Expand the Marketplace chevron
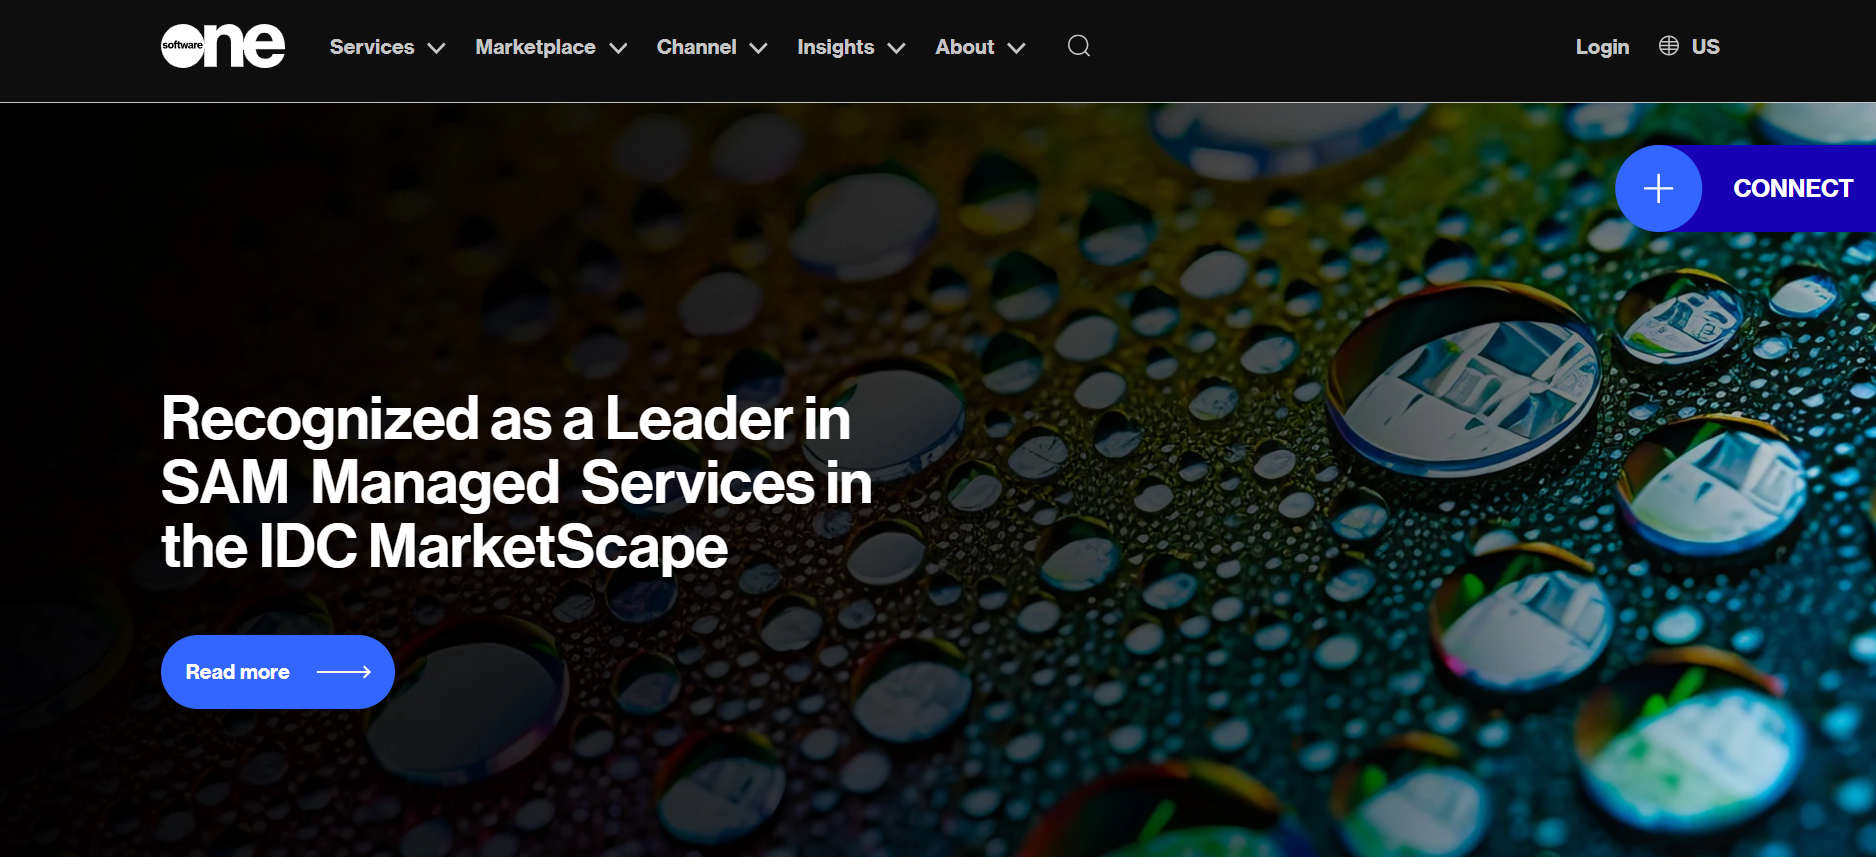Screen dimensions: 1876x857 pyautogui.click(x=618, y=48)
